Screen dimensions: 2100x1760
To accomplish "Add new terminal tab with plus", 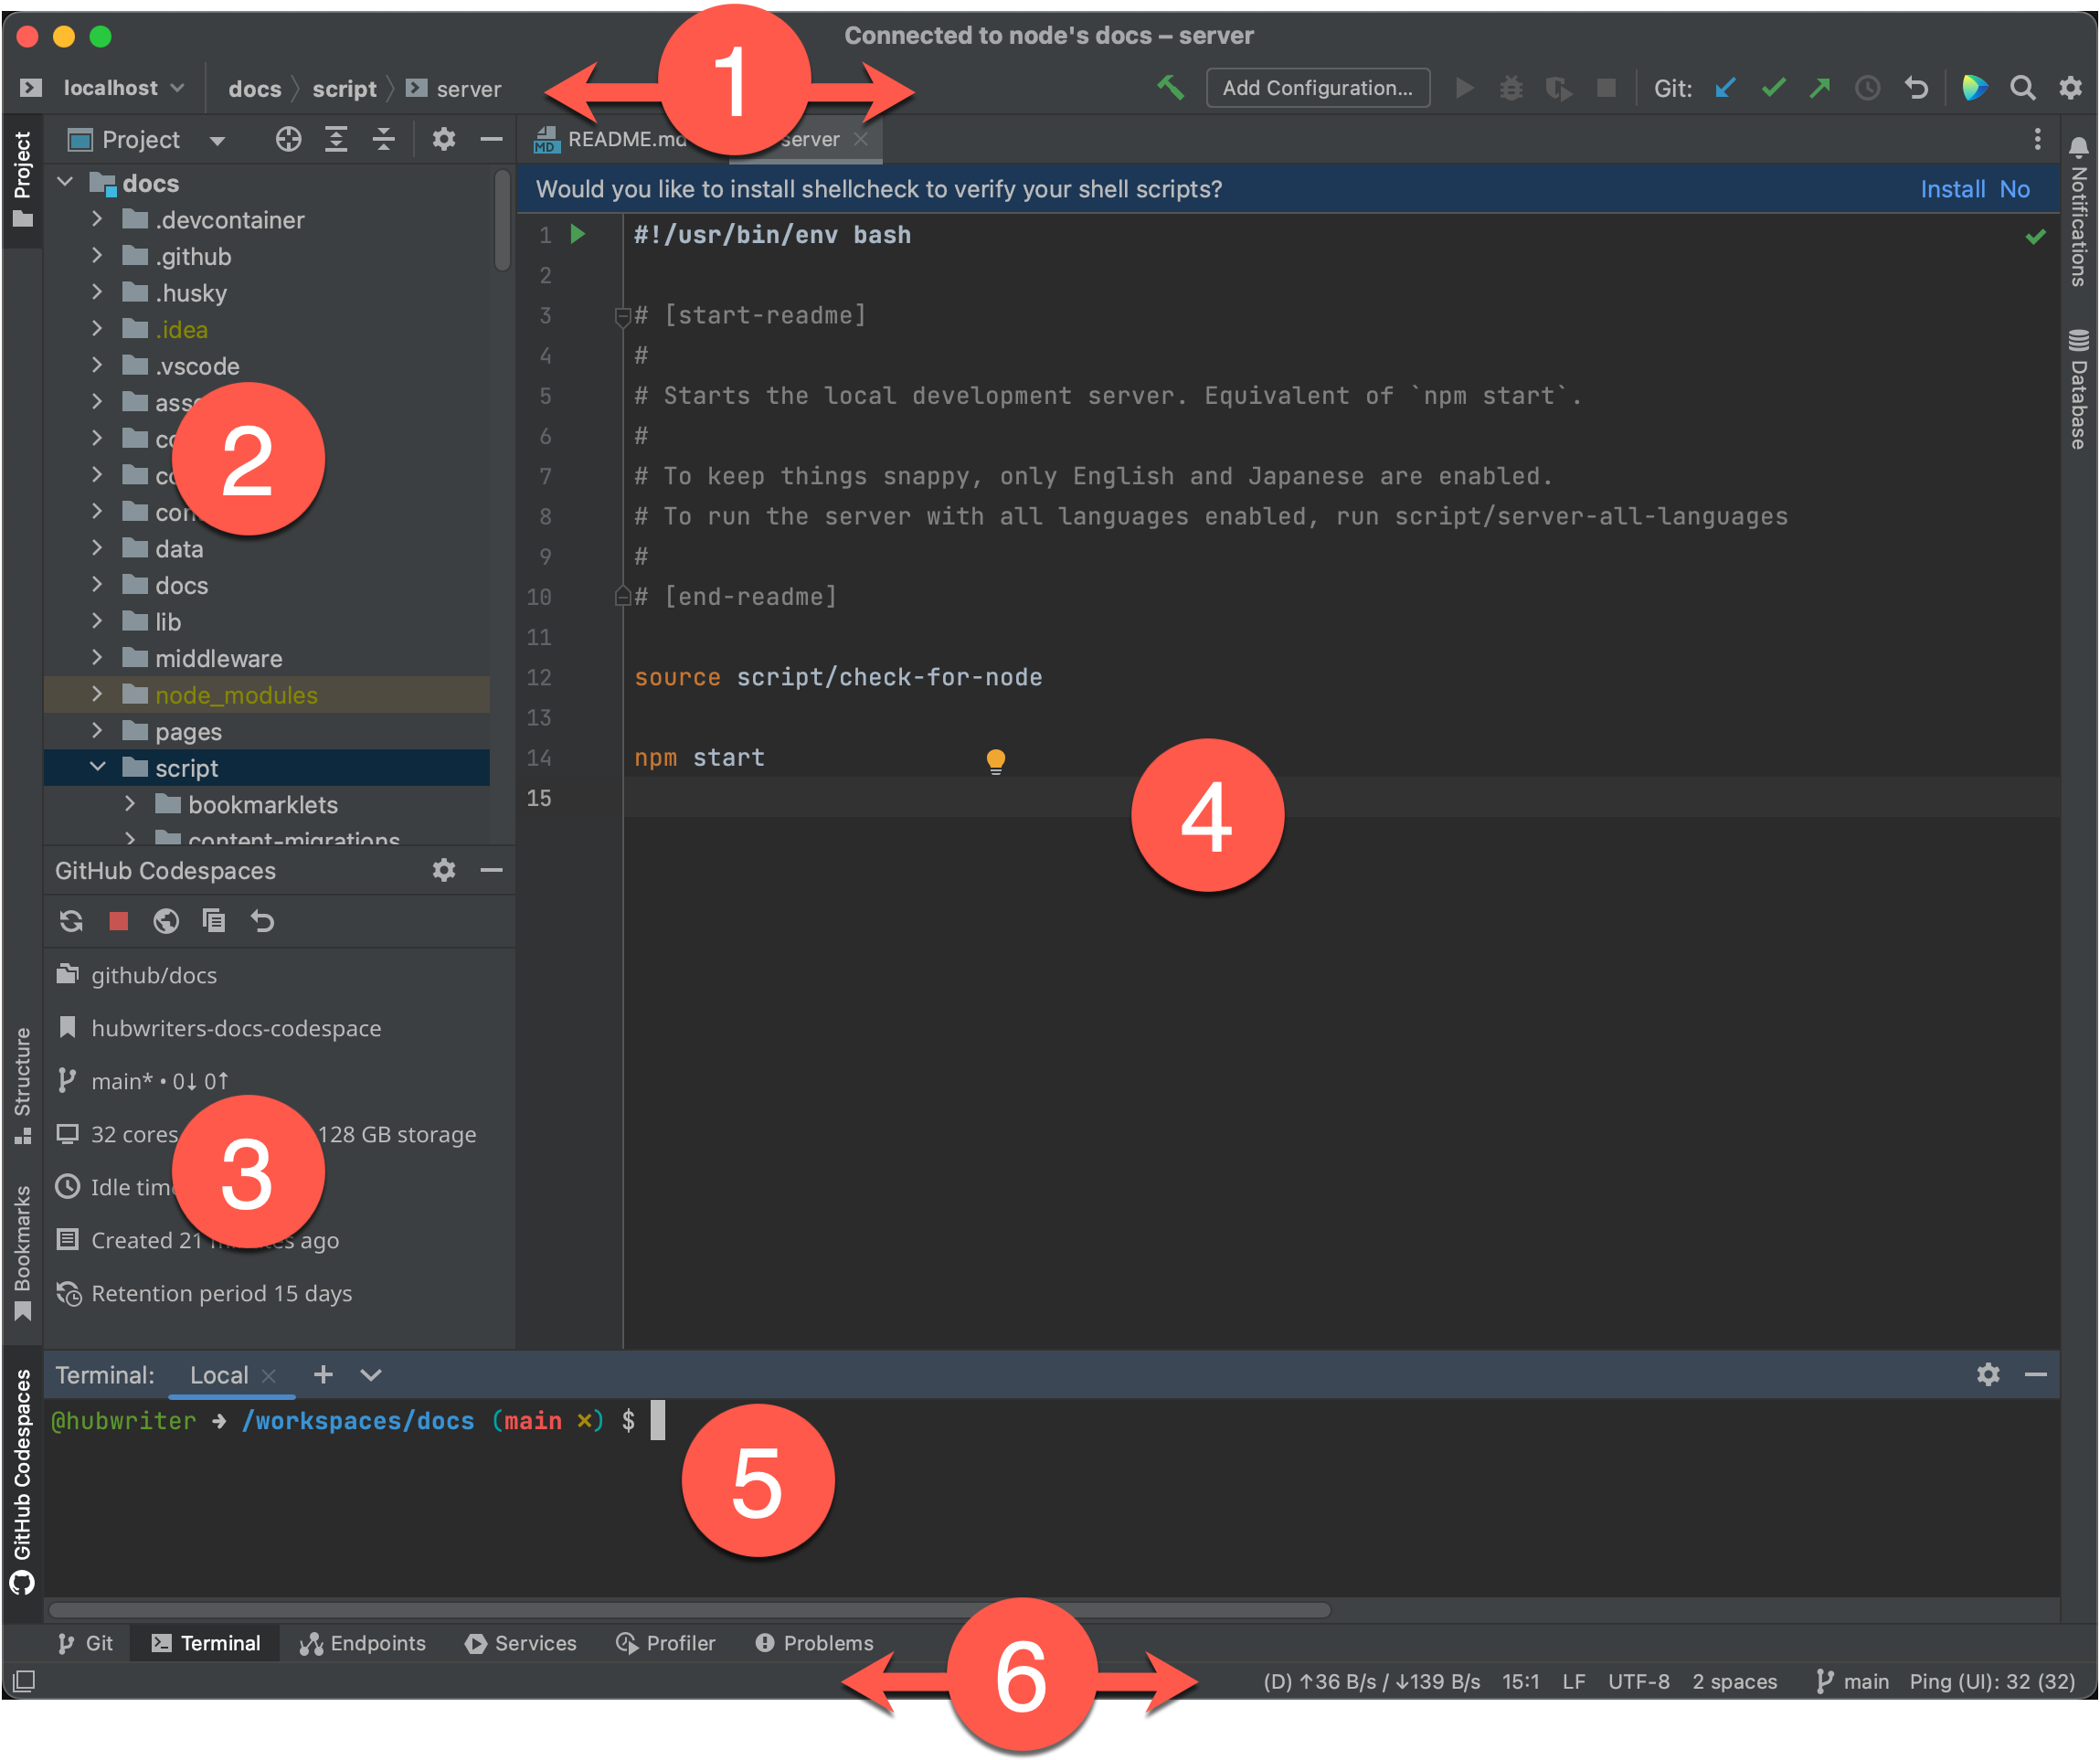I will [x=322, y=1374].
